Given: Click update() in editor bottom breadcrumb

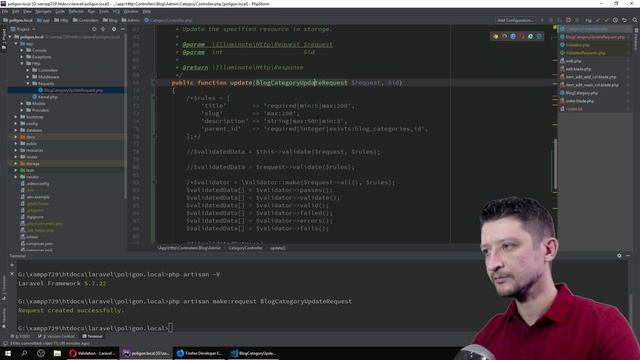Looking at the screenshot, I should point(278,248).
